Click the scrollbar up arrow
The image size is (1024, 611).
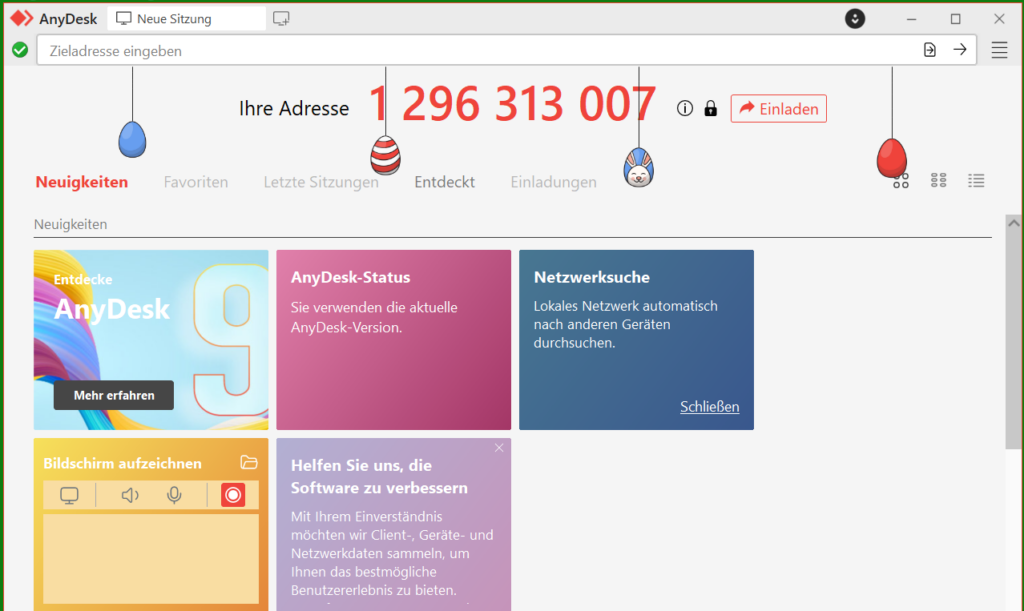1014,223
